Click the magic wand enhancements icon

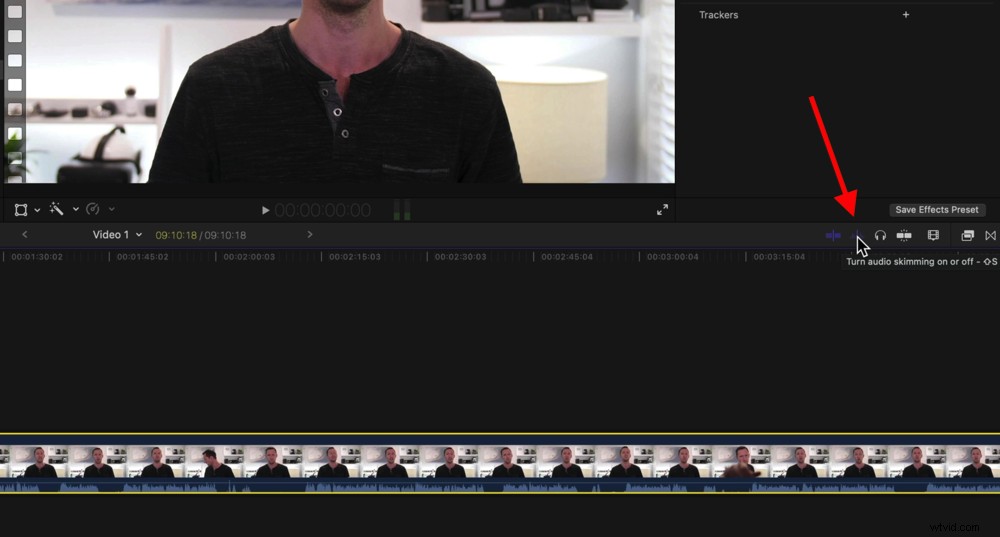(x=57, y=209)
